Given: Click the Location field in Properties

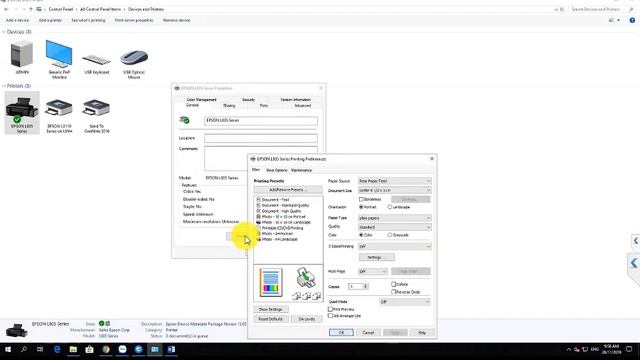Looking at the screenshot, I should pos(261,138).
